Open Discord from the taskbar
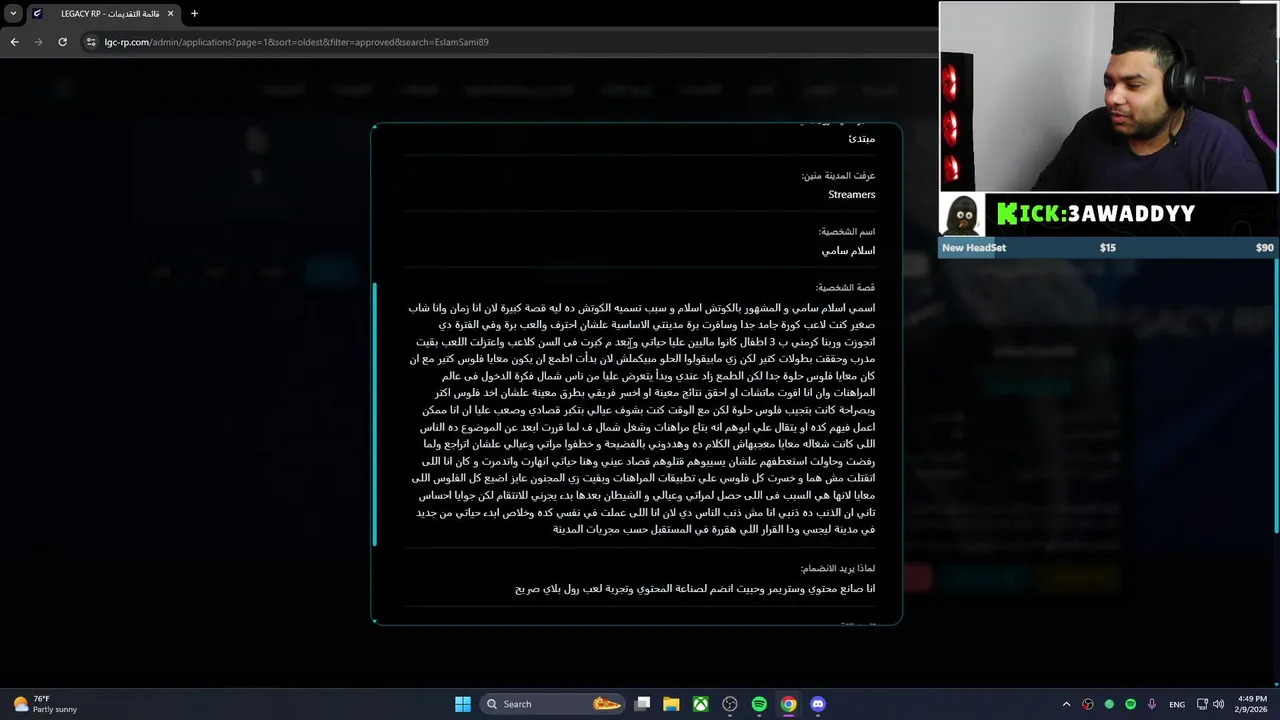Viewport: 1280px width, 720px height. click(x=818, y=704)
